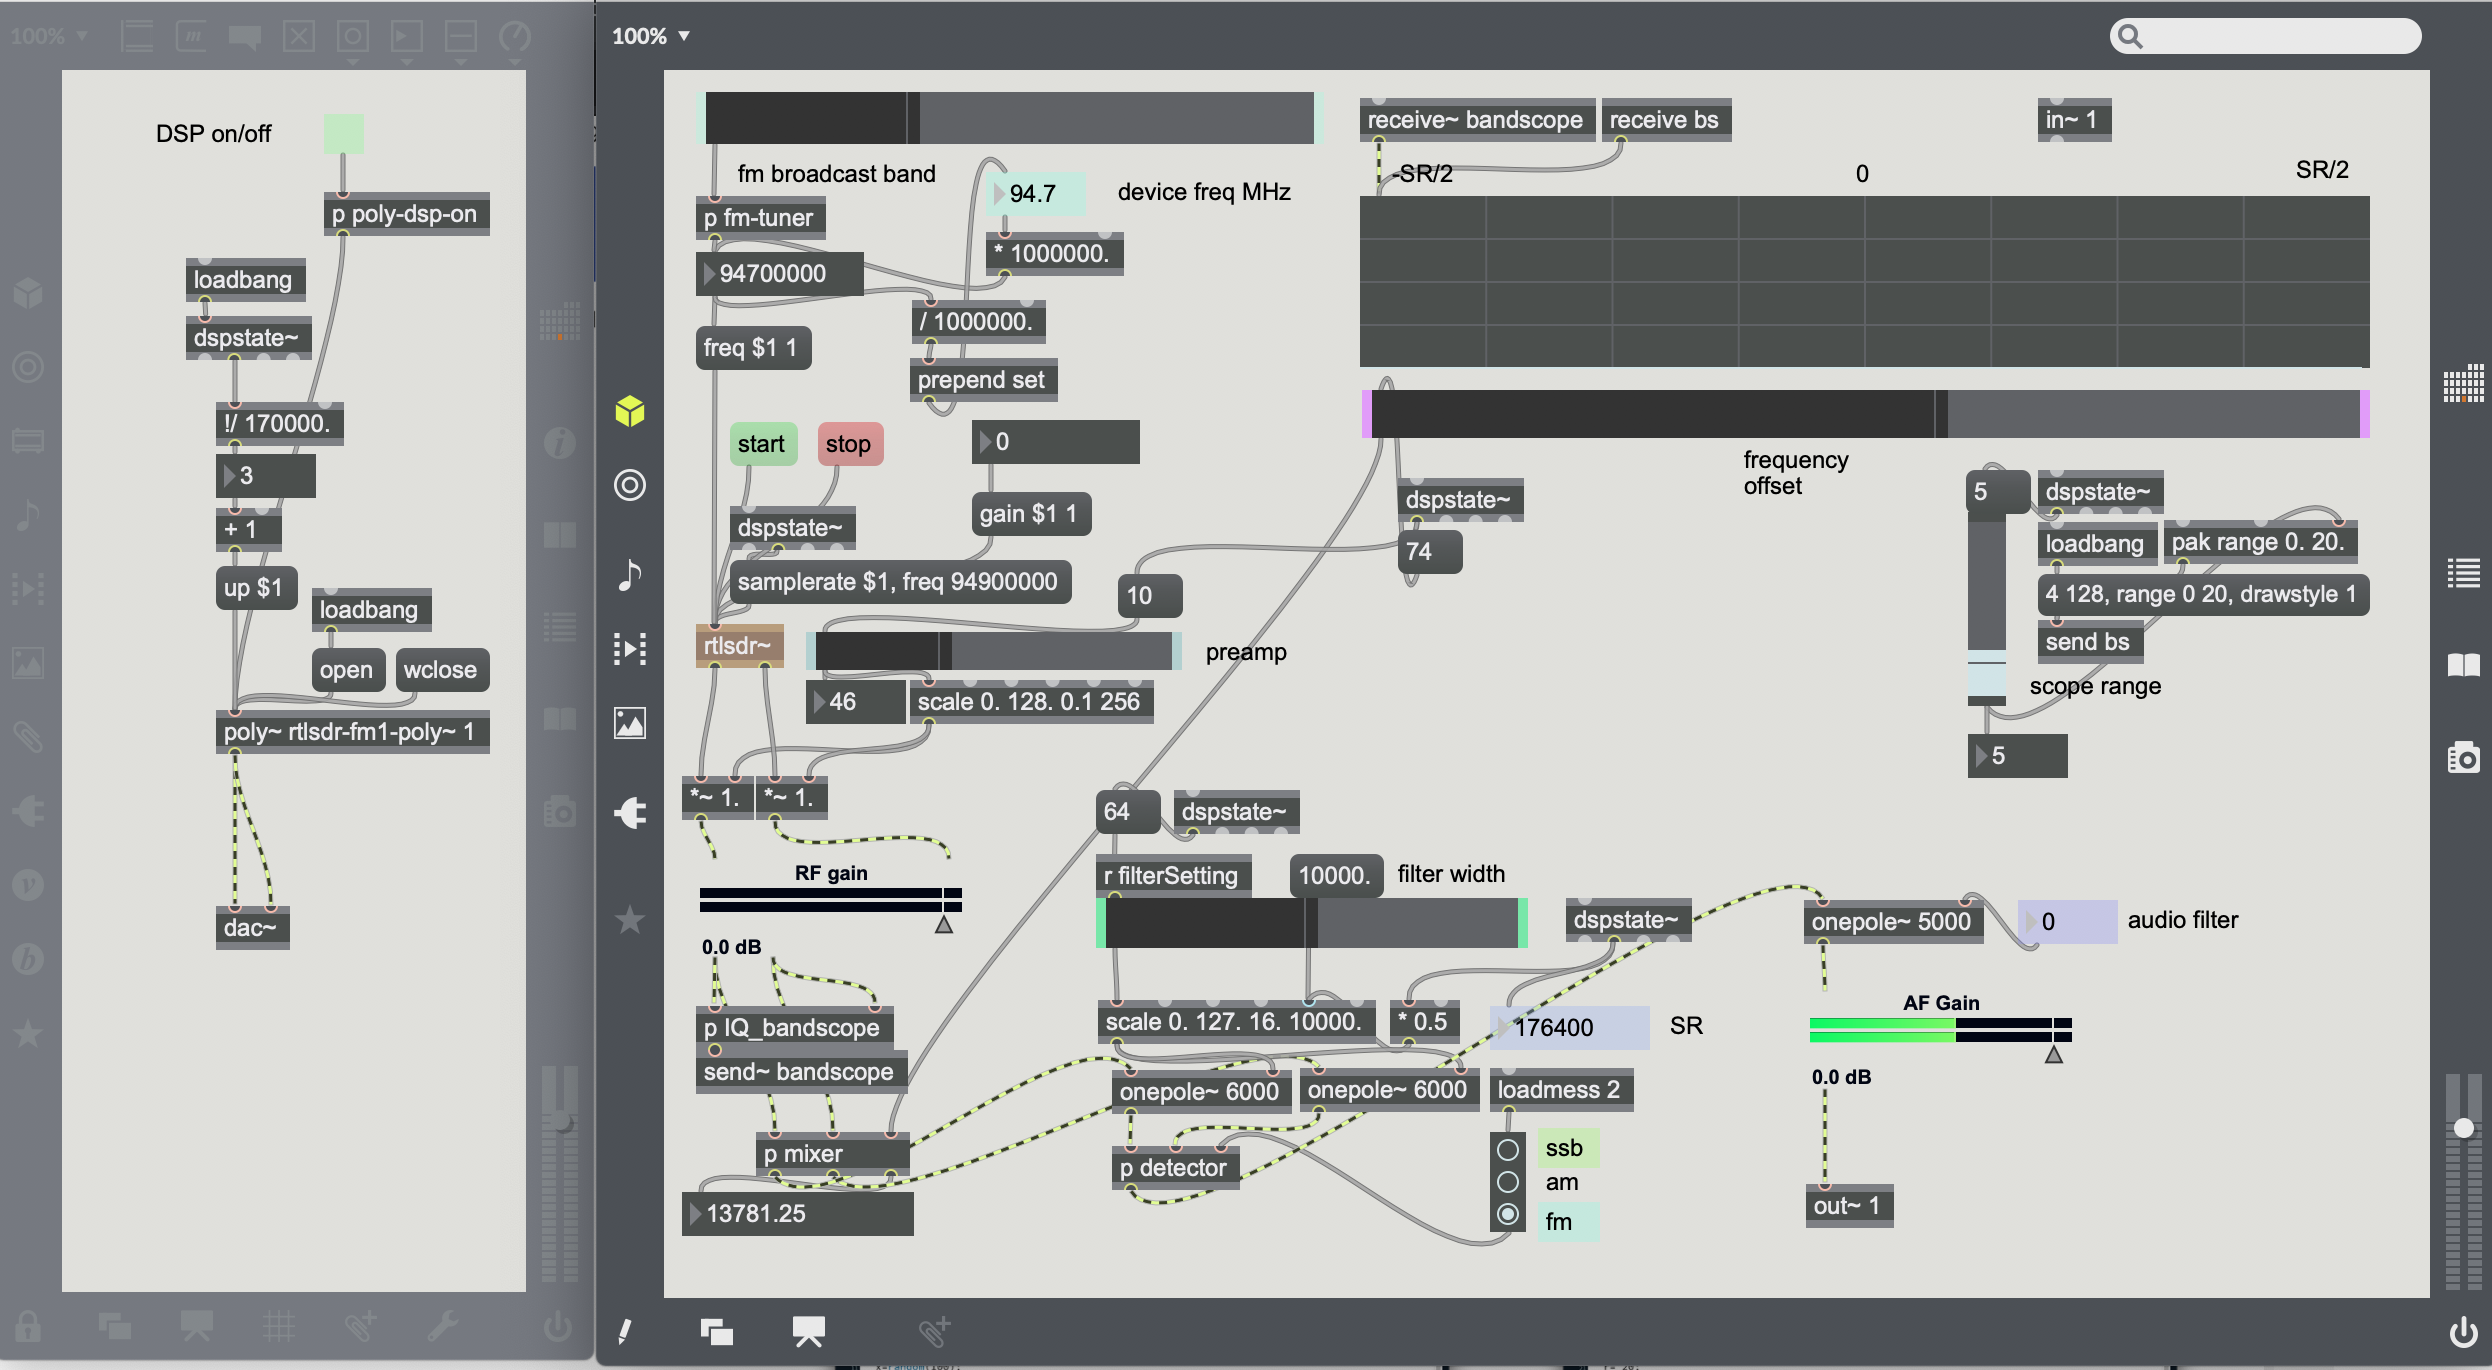Toggle presentation mode icon in bottom toolbar
The height and width of the screenshot is (1370, 2492).
808,1332
